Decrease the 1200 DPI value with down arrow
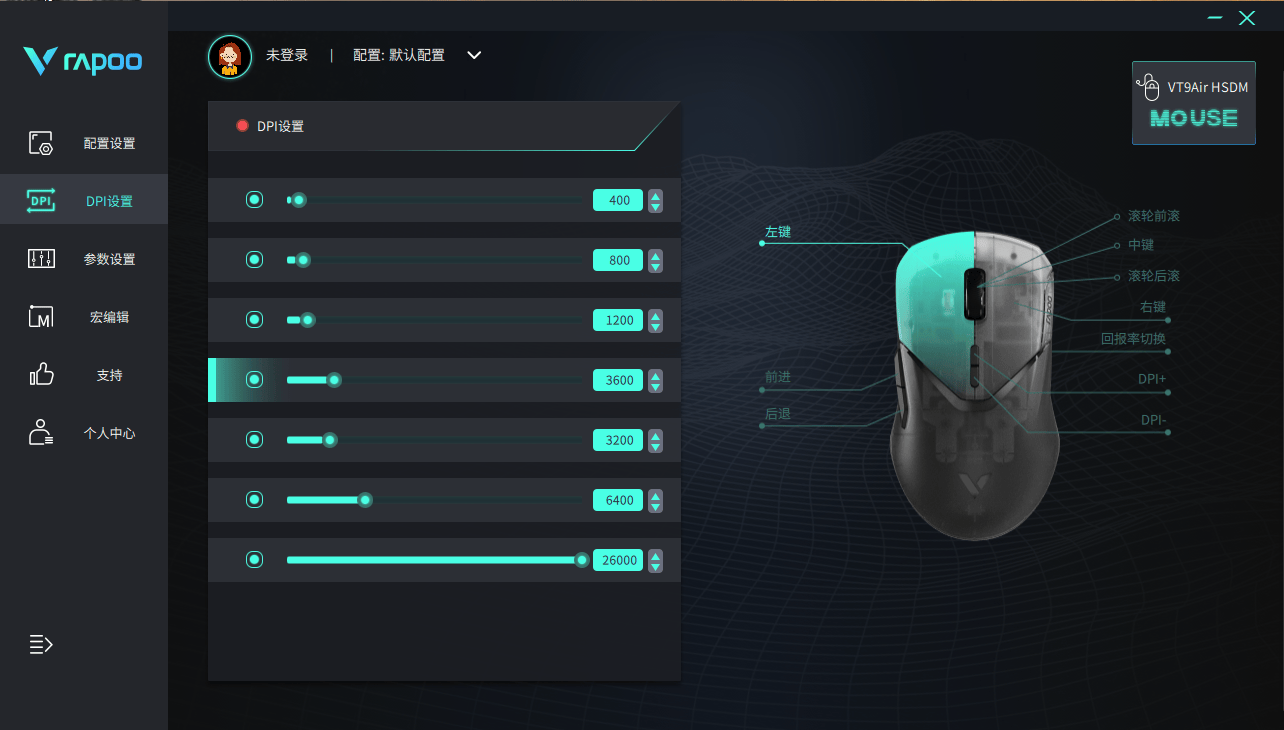Screen dimensions: 1284x730 (655, 326)
